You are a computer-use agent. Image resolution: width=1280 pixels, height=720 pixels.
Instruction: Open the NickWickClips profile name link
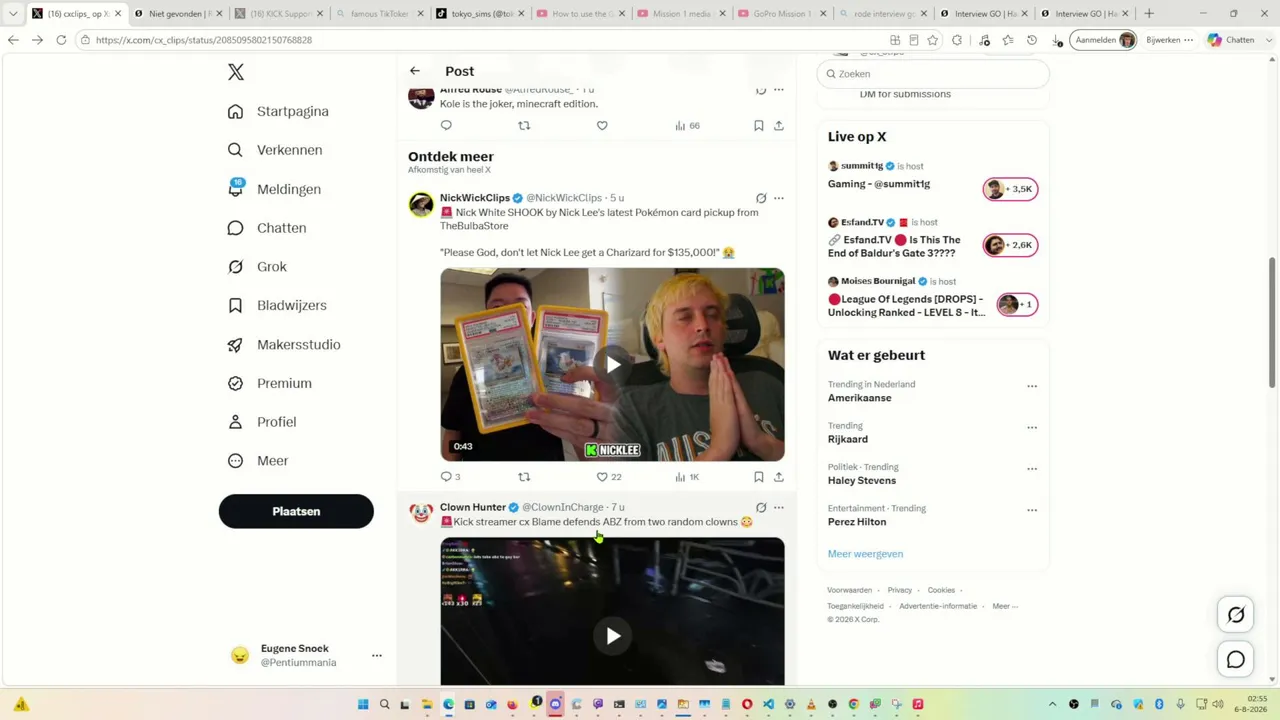(x=475, y=198)
